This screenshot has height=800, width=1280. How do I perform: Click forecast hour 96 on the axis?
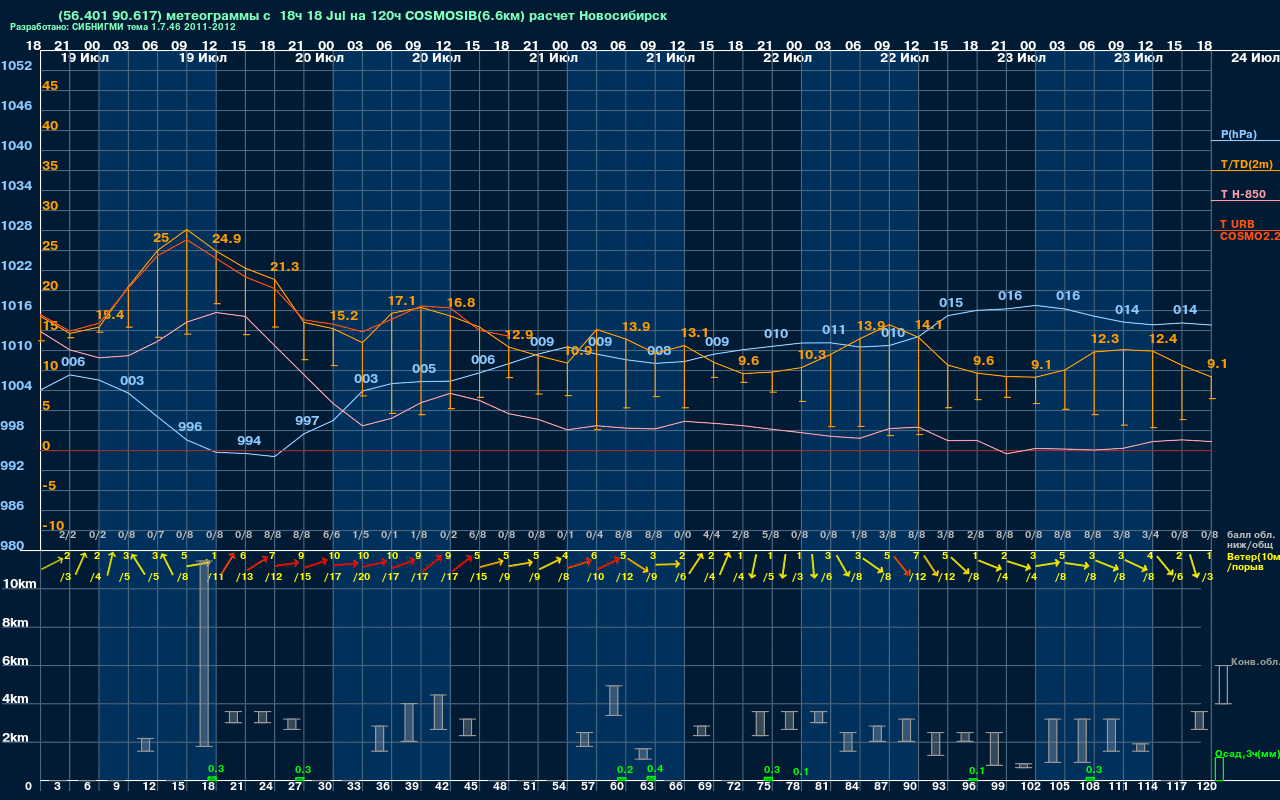click(969, 787)
